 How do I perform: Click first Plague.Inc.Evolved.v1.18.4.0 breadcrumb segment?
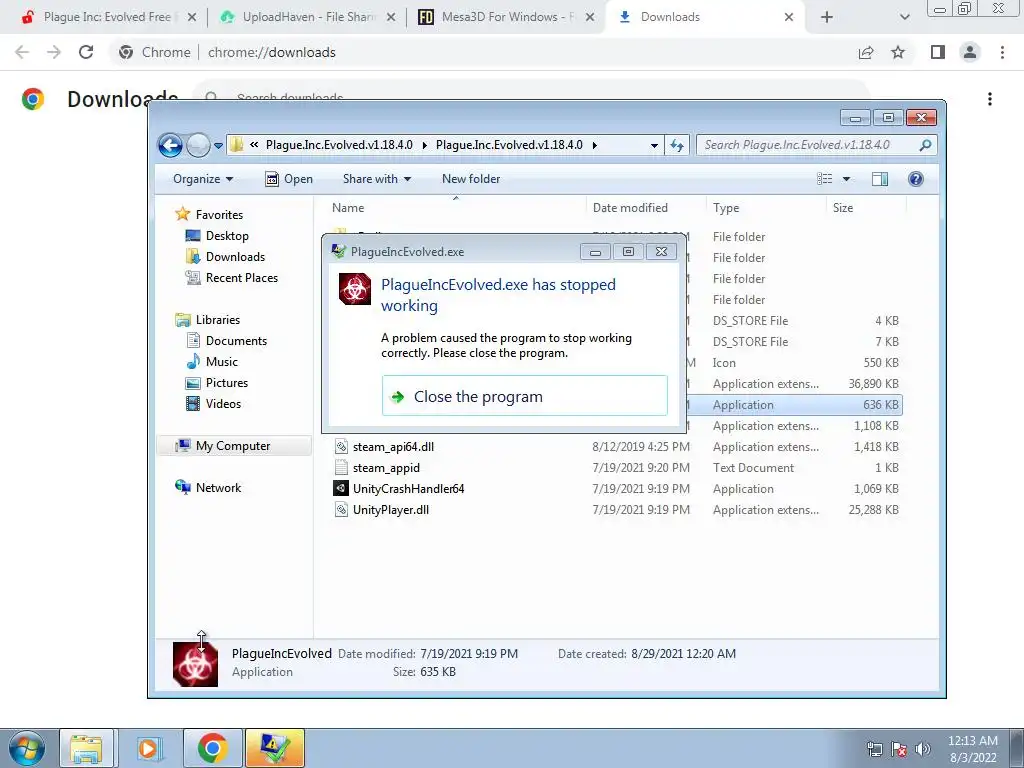[x=339, y=145]
